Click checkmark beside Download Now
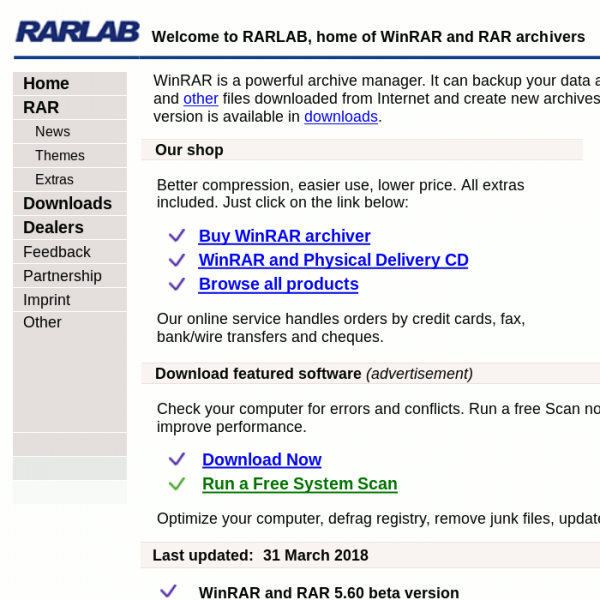Viewport: 600px width, 600px height. click(177, 459)
